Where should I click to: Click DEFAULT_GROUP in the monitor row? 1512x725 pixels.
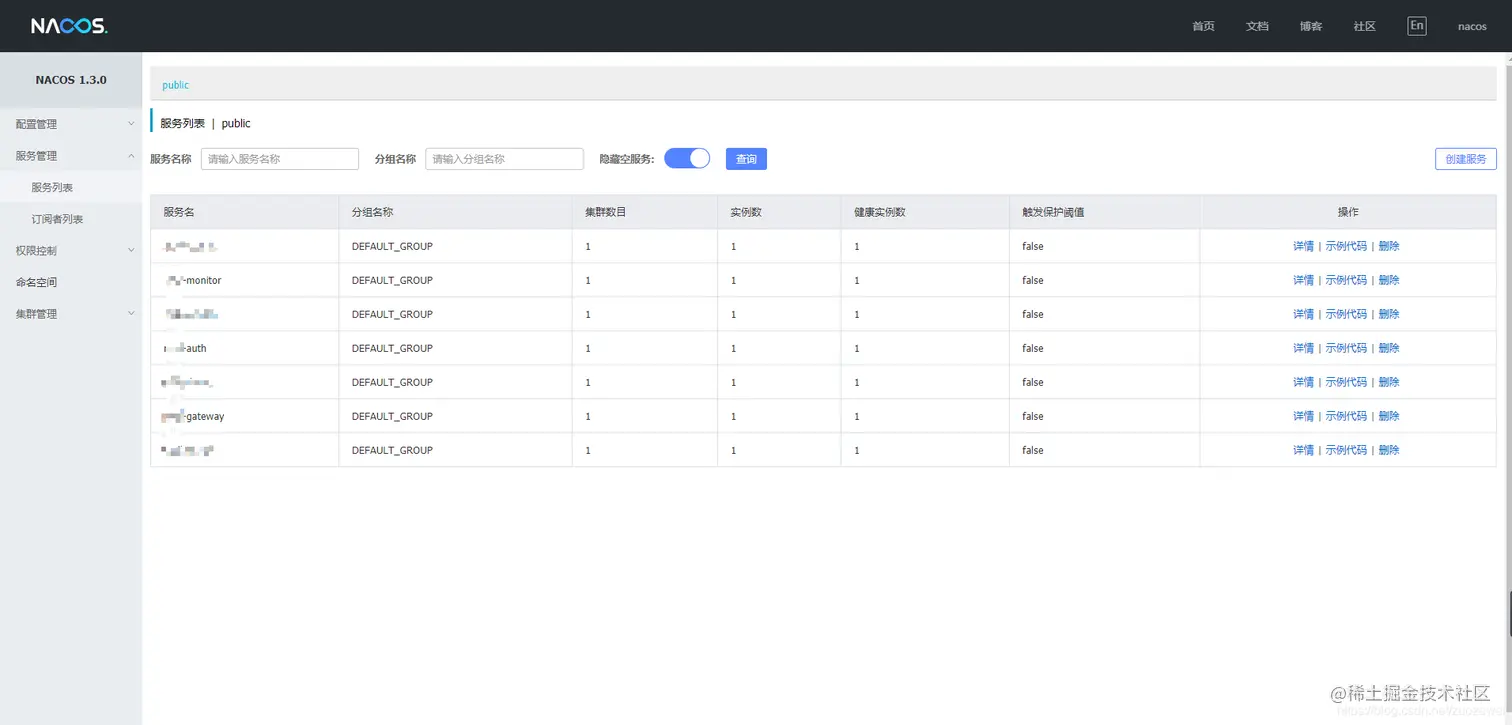tap(392, 280)
